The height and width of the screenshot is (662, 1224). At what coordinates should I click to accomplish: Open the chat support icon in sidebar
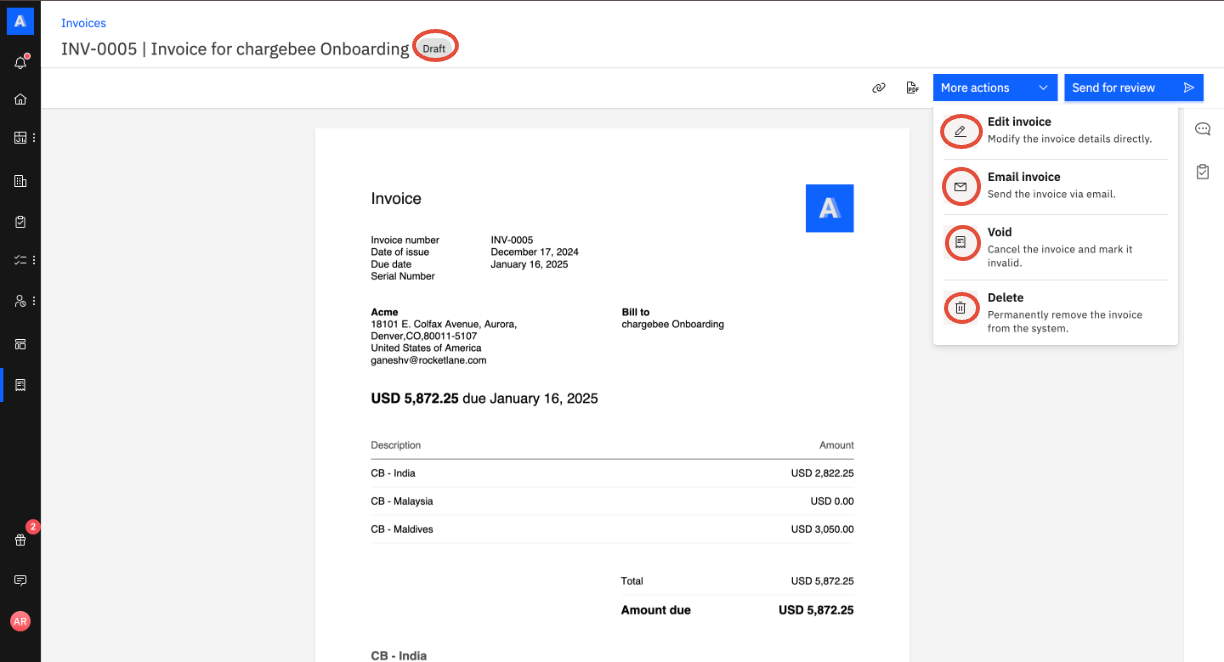20,580
